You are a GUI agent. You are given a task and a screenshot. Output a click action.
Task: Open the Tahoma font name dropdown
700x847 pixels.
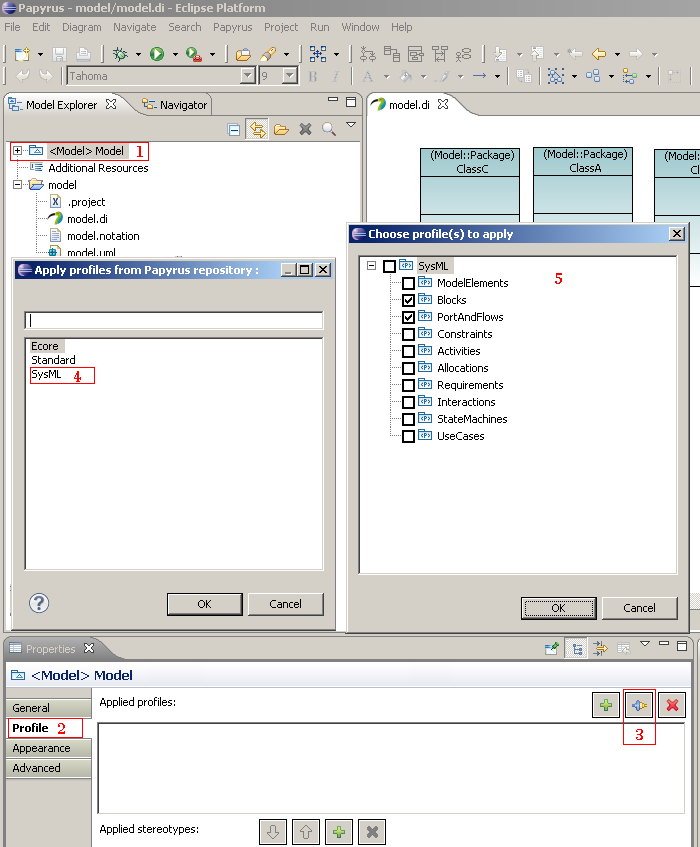click(x=247, y=76)
